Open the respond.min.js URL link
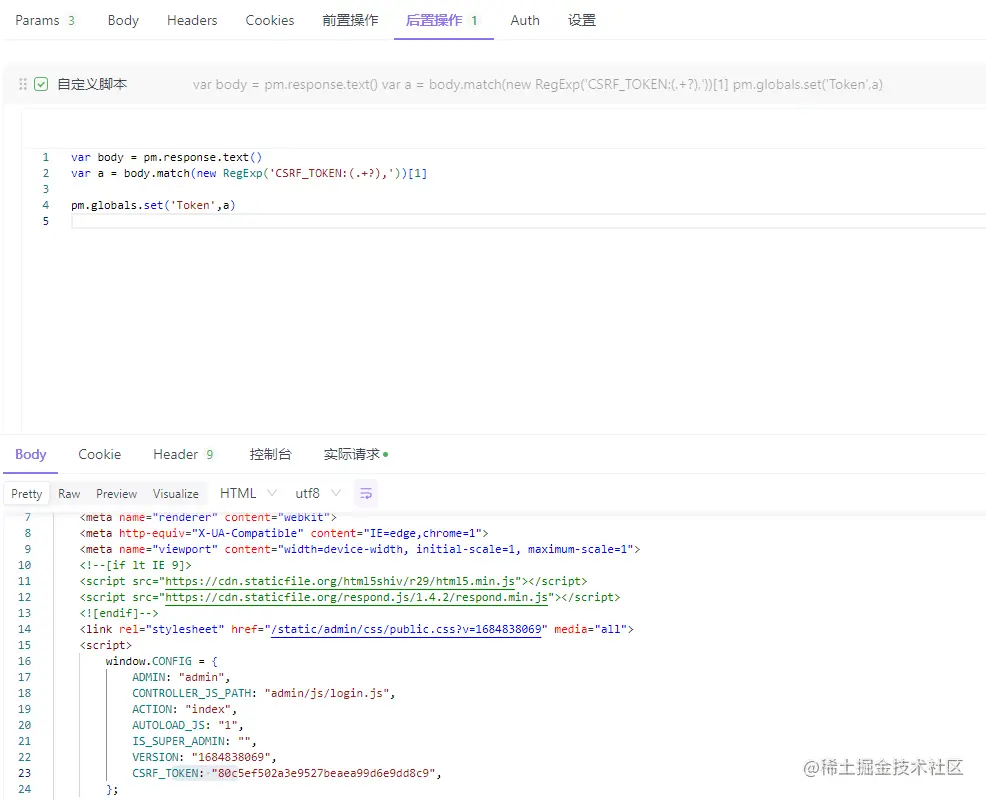The width and height of the screenshot is (986, 800). pyautogui.click(x=356, y=597)
